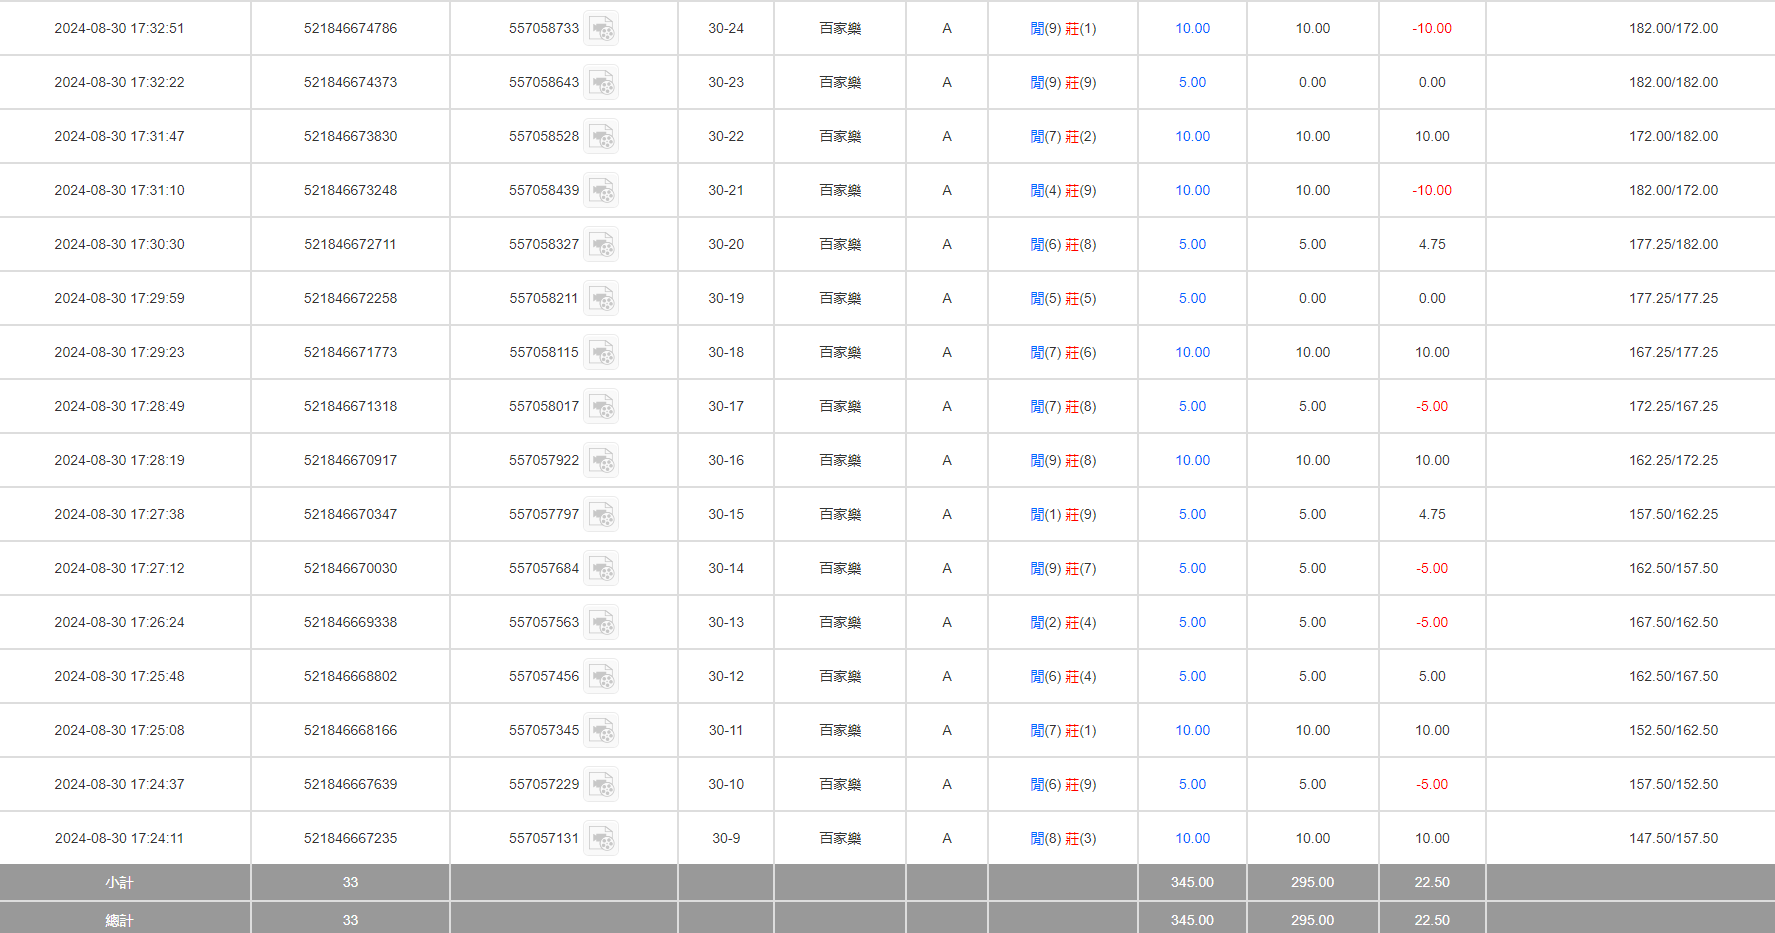The width and height of the screenshot is (1775, 933).
Task: Open video replay for round 557057922
Action: coord(601,461)
